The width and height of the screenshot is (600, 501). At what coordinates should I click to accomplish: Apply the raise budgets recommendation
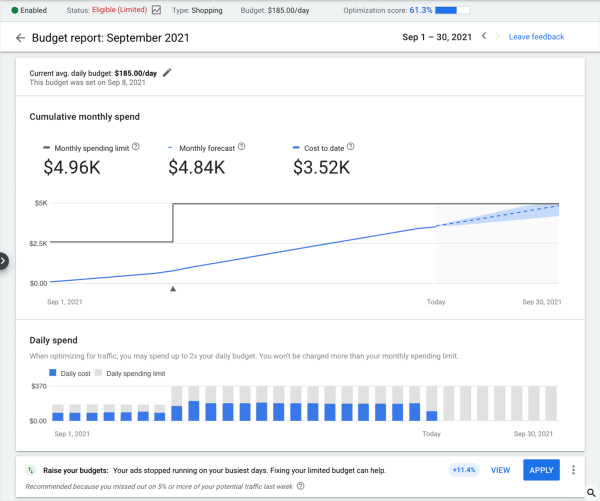point(541,470)
